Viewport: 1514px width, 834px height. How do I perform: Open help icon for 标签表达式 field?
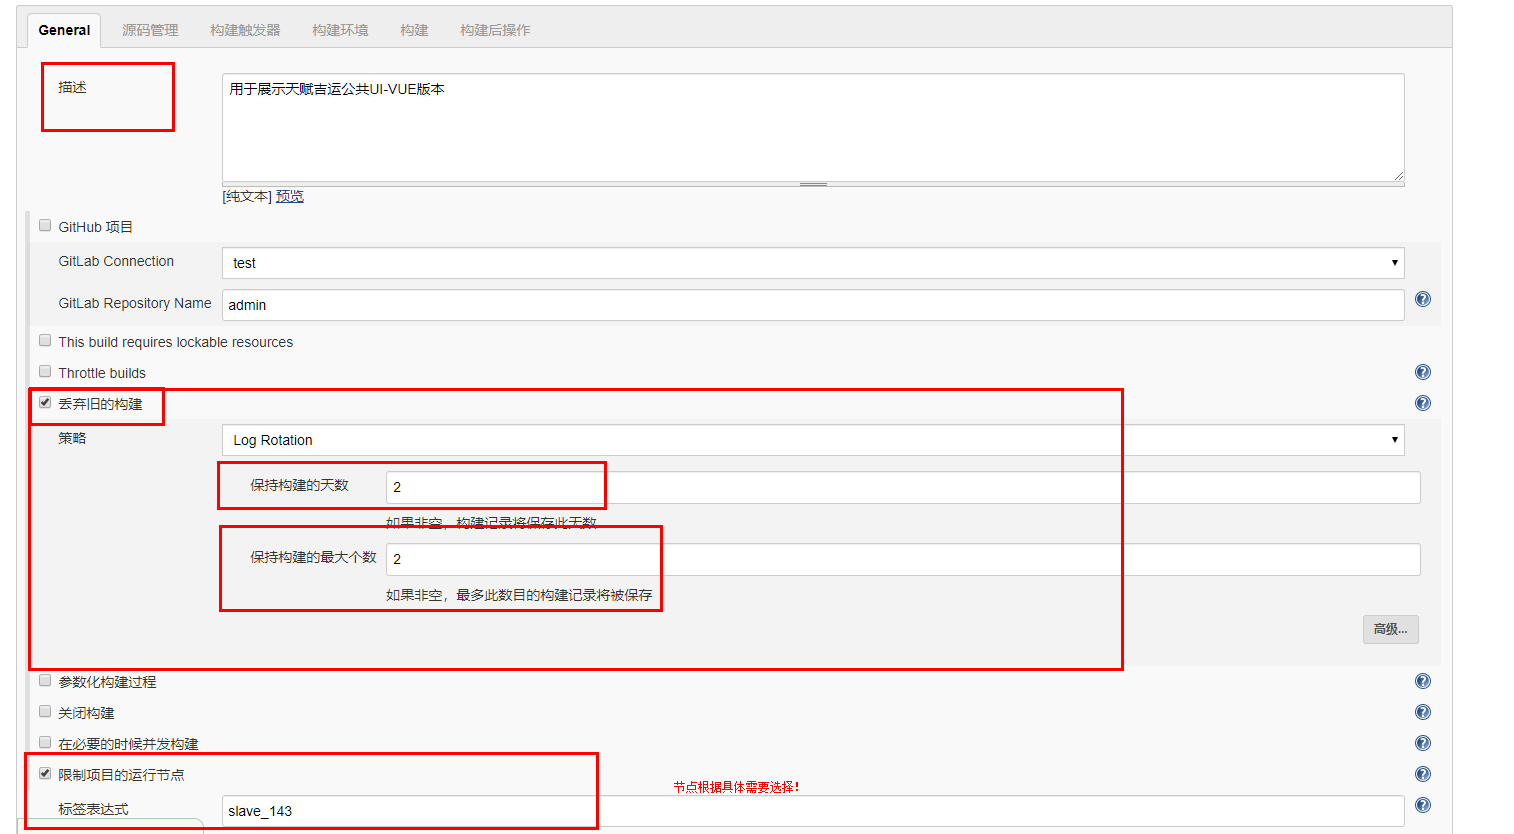click(x=1423, y=805)
